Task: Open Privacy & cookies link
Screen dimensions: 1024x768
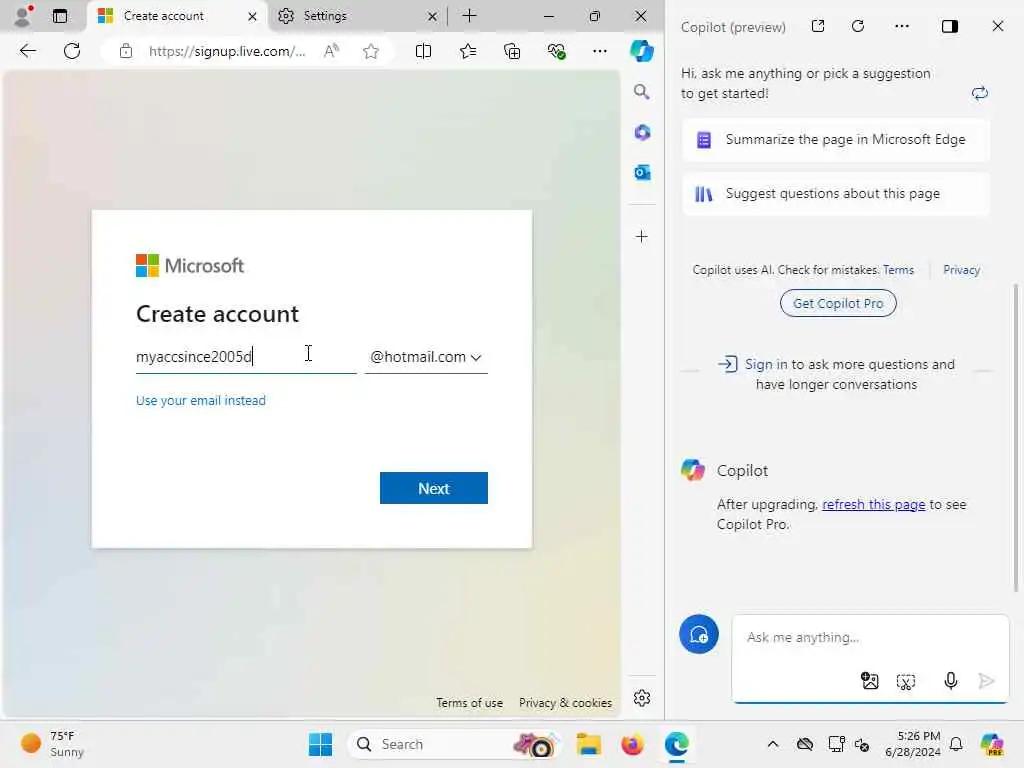Action: [566, 703]
